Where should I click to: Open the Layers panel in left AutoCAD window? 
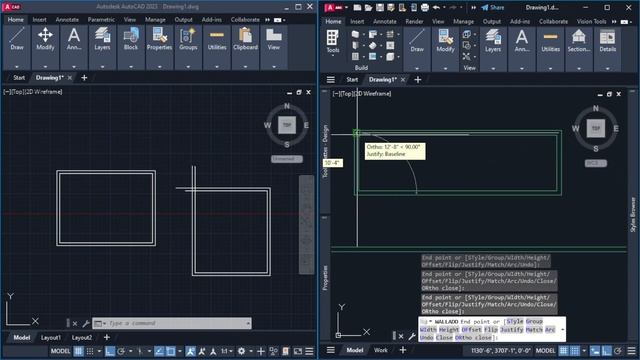pos(102,39)
